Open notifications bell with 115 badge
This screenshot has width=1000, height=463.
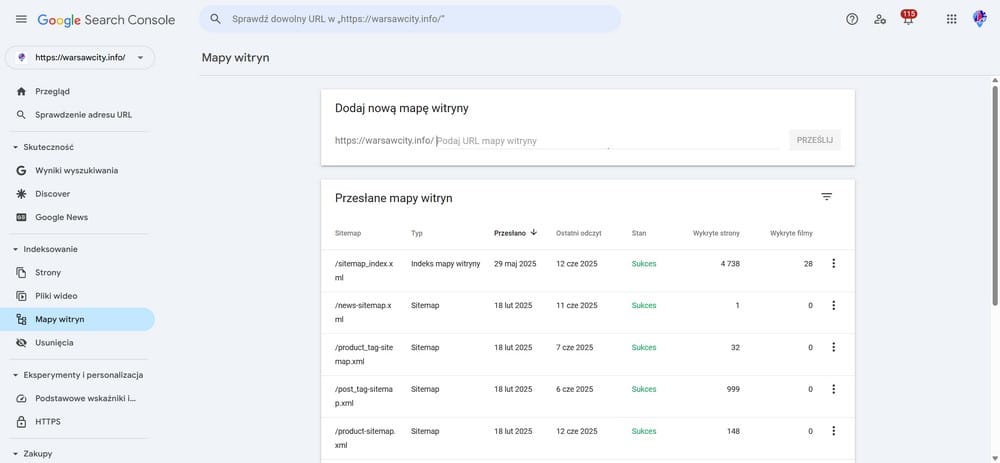(908, 18)
